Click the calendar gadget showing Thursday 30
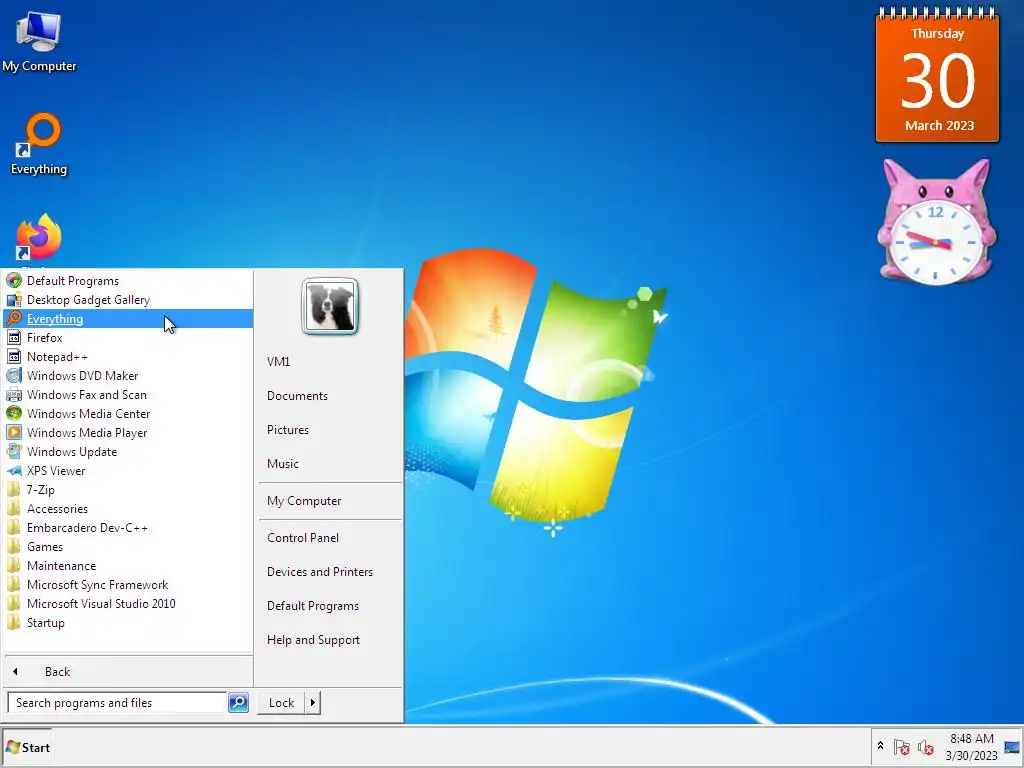The image size is (1024, 768). (937, 75)
